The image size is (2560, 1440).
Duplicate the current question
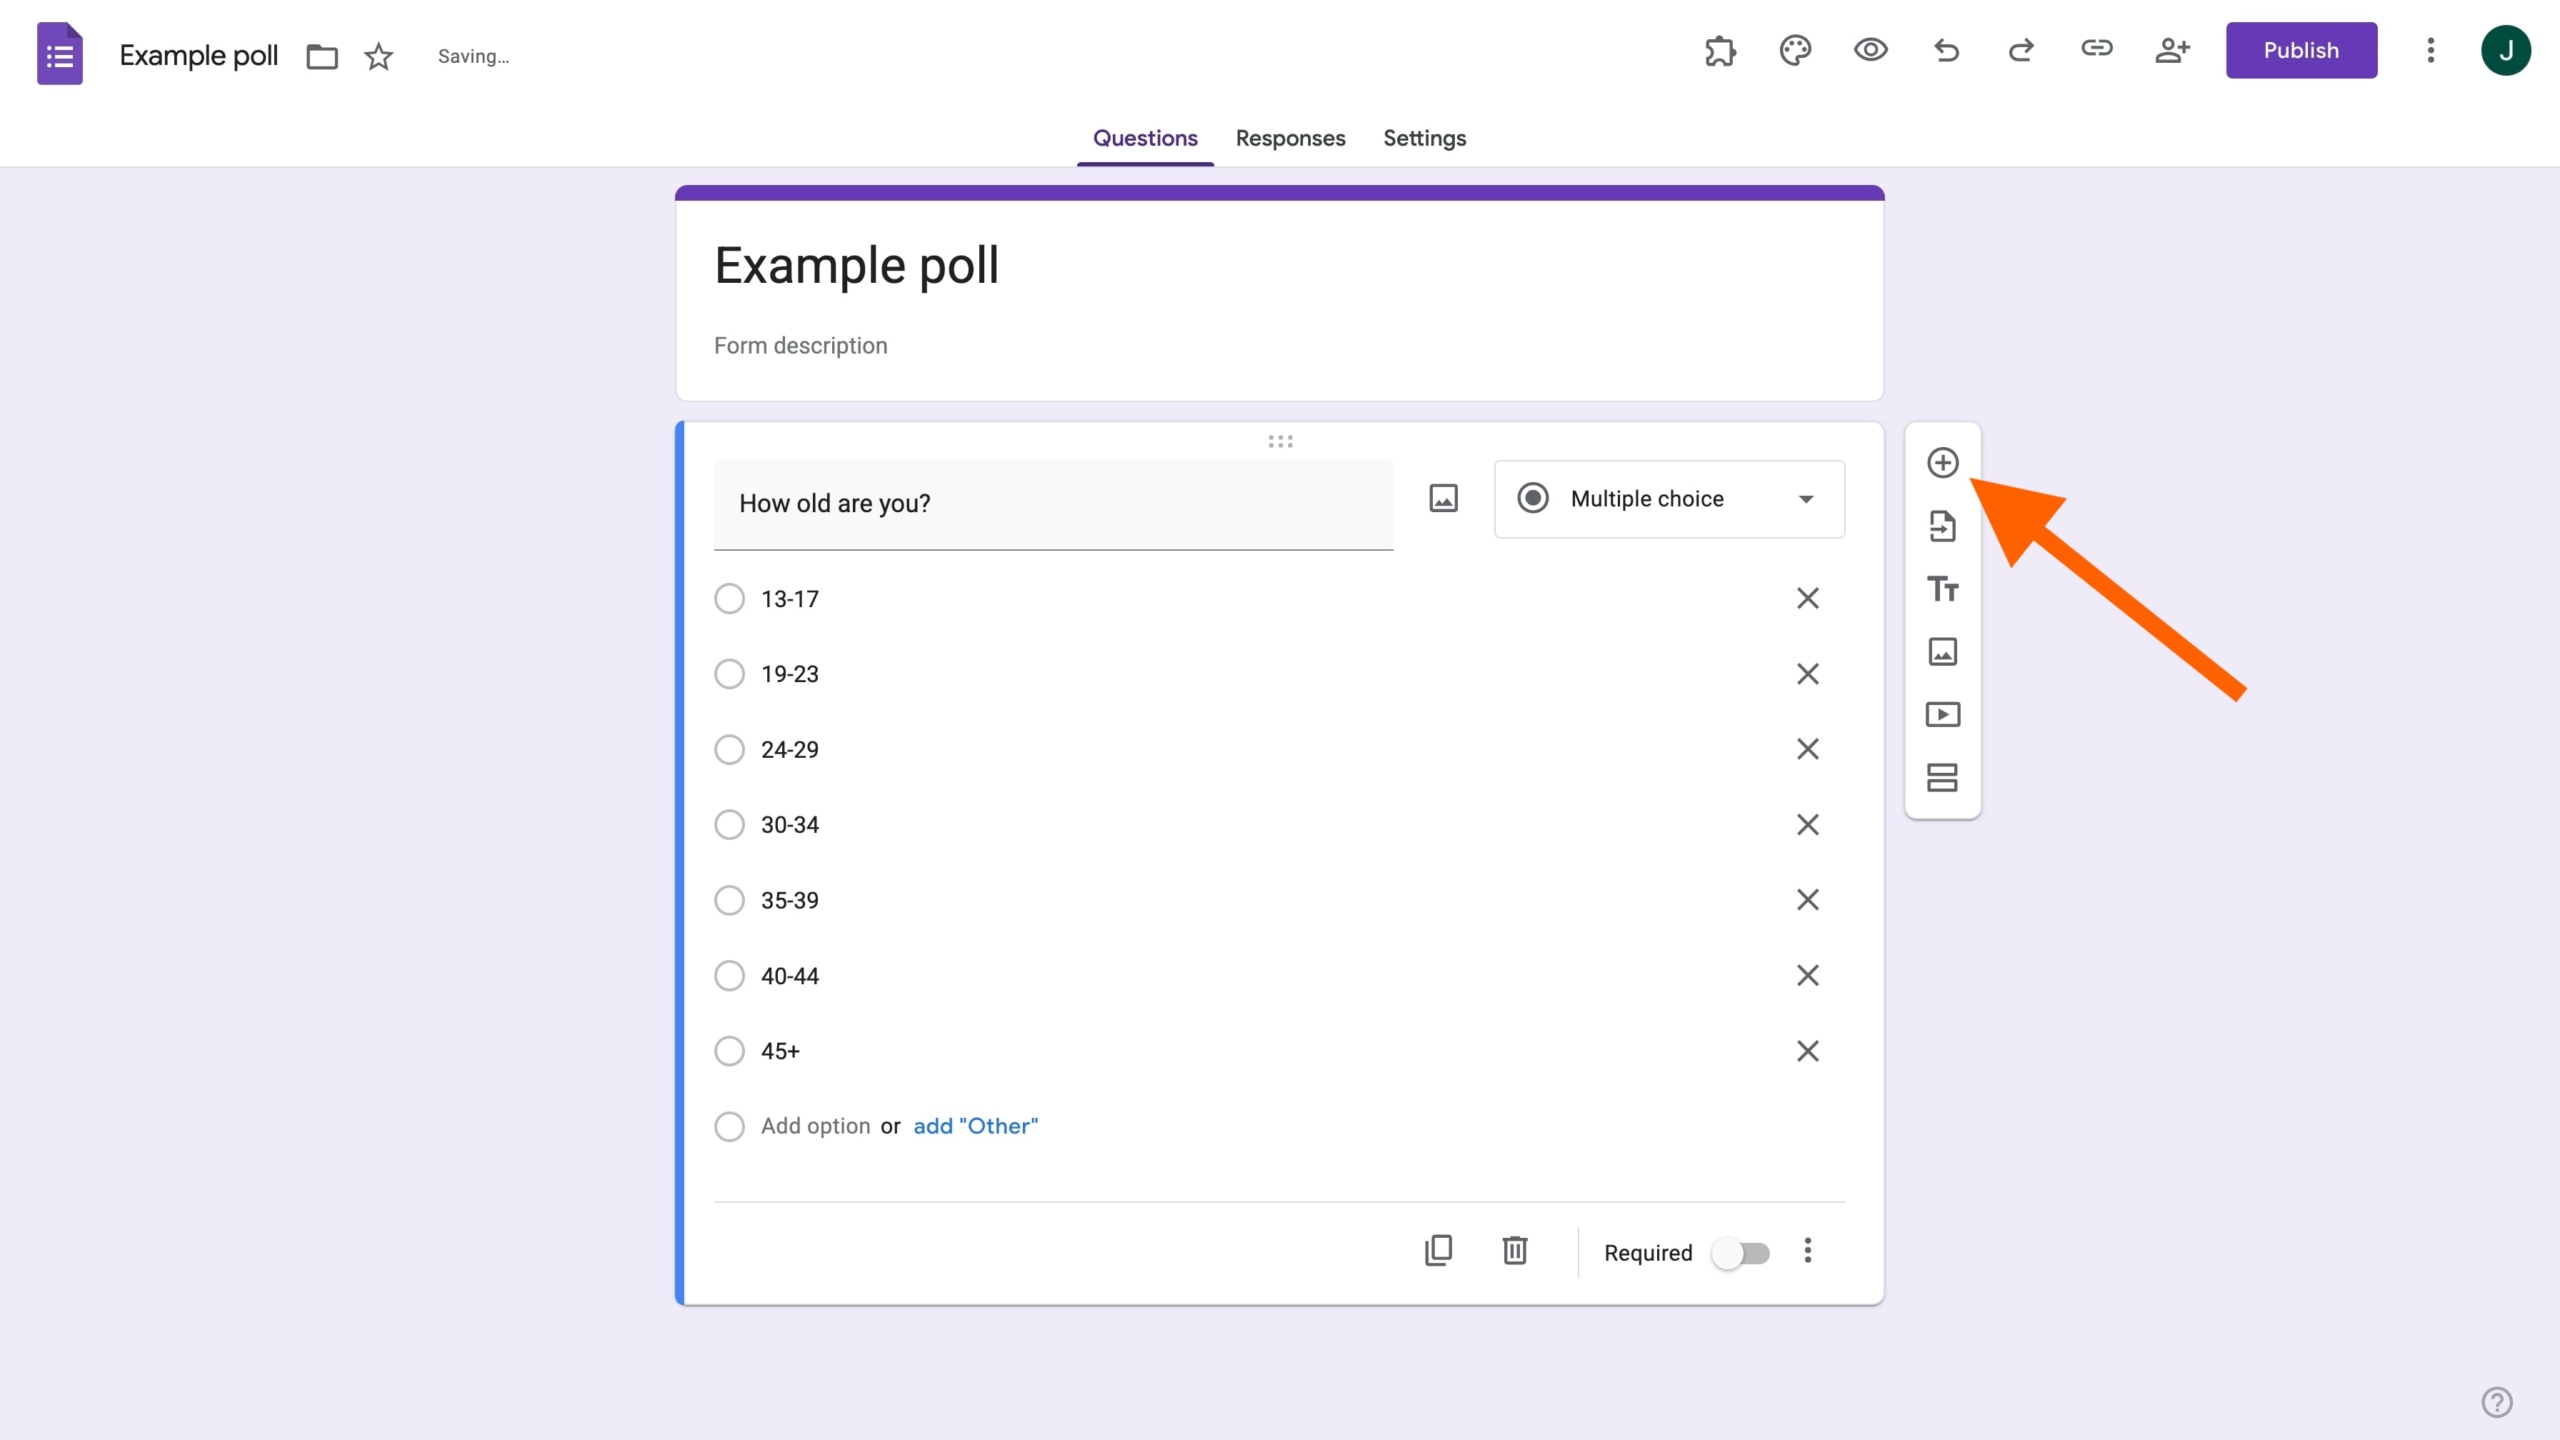[1438, 1251]
